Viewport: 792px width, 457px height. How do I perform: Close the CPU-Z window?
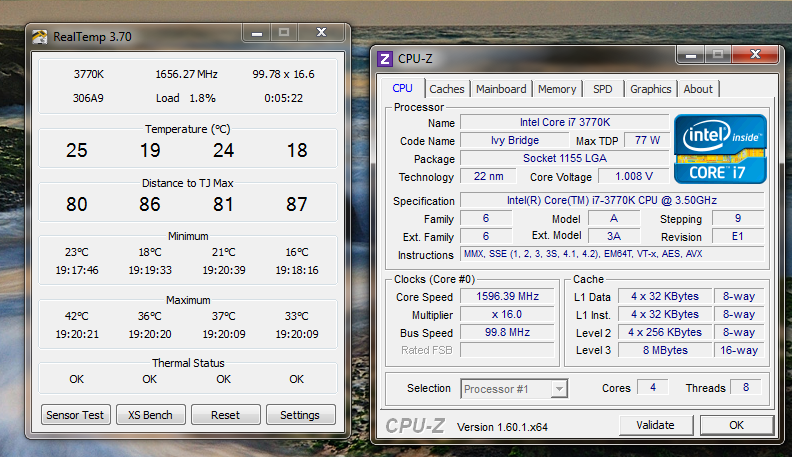(755, 55)
